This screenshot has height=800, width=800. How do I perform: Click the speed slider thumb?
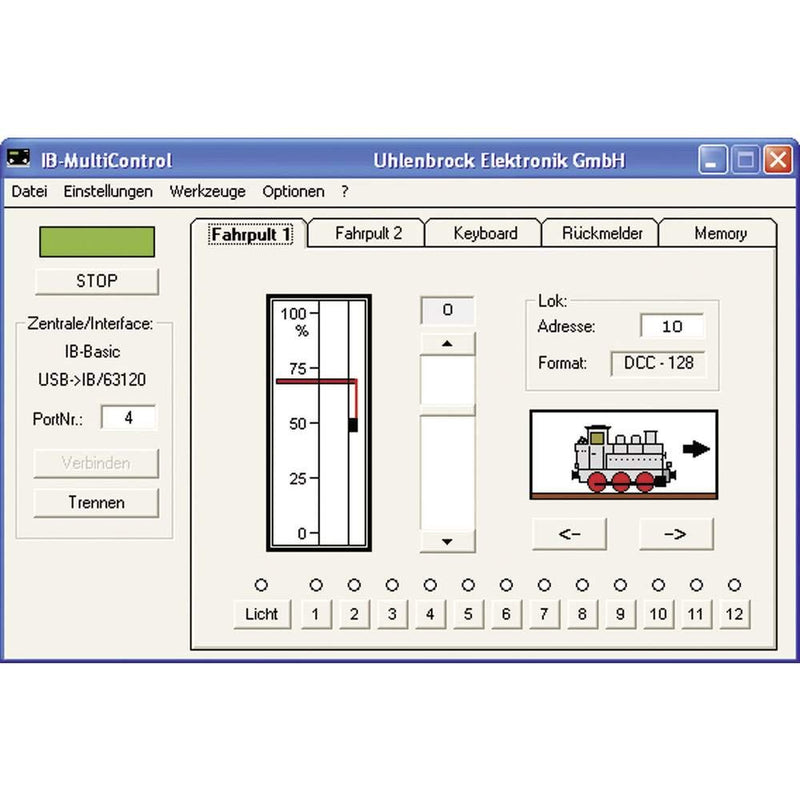(x=447, y=410)
